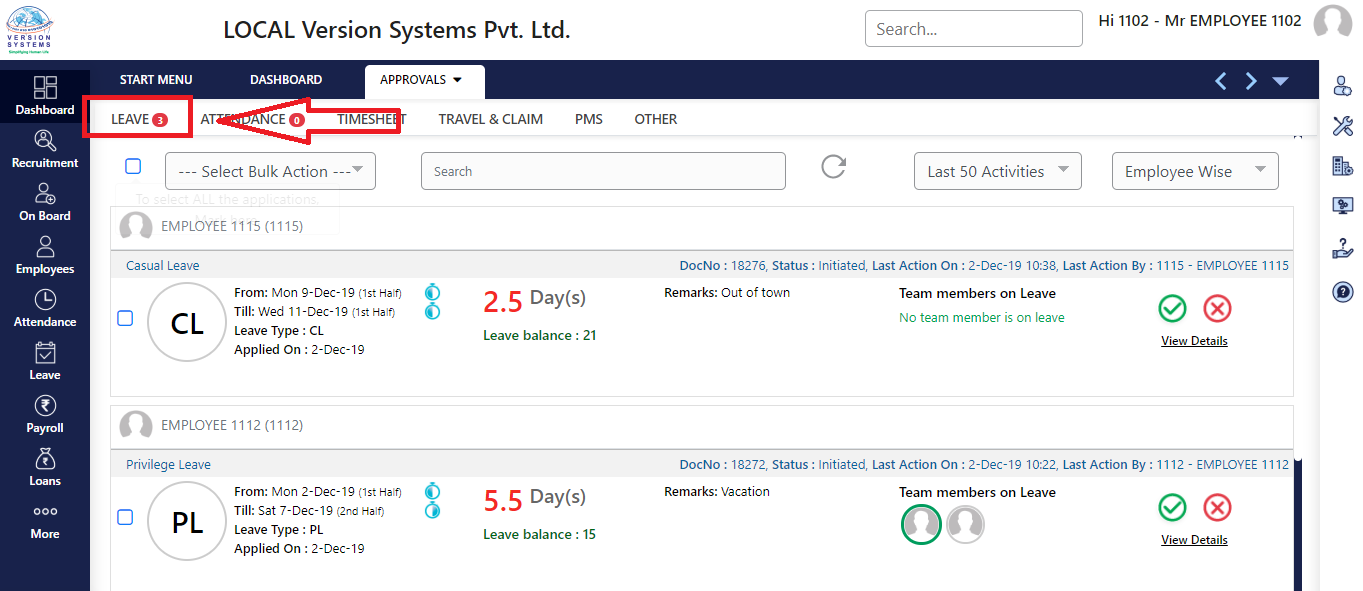Open the Timesheet approvals tab
The height and width of the screenshot is (591, 1363).
click(371, 119)
